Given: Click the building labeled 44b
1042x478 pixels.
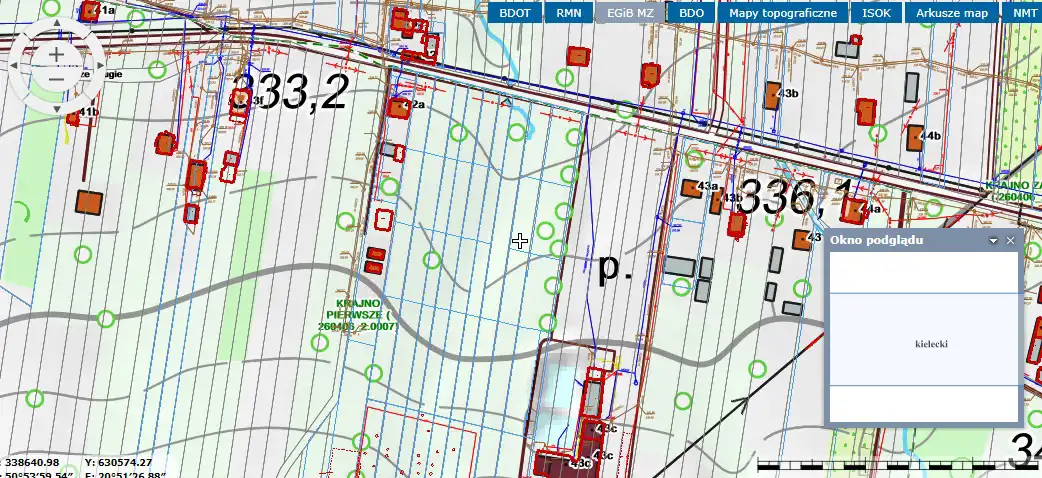Looking at the screenshot, I should tap(916, 137).
